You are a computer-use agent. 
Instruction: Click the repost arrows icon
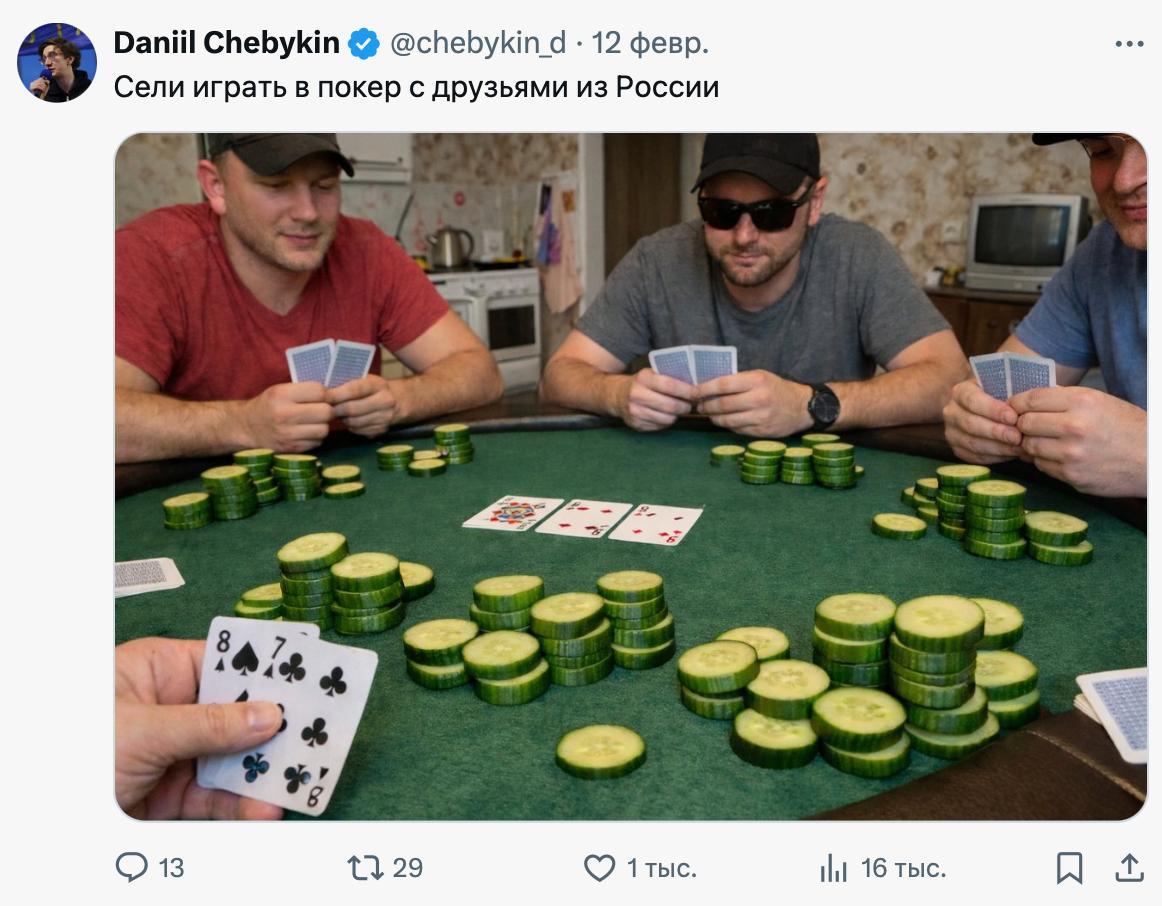[364, 867]
